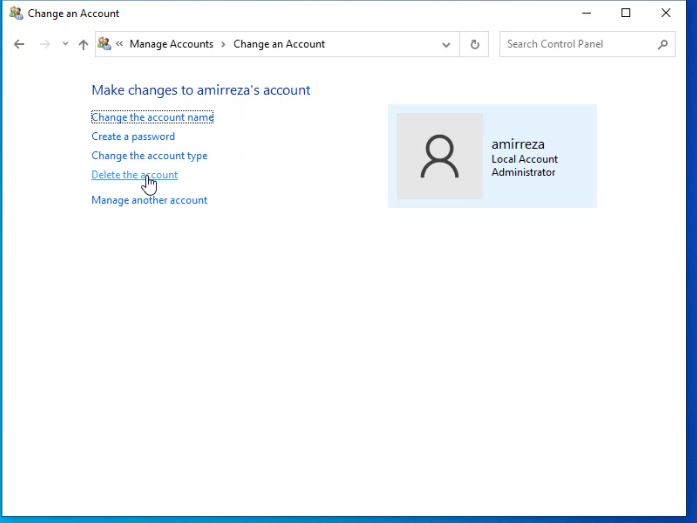Click the Make changes to amirreza's account heading
The height and width of the screenshot is (523, 697).
200,90
